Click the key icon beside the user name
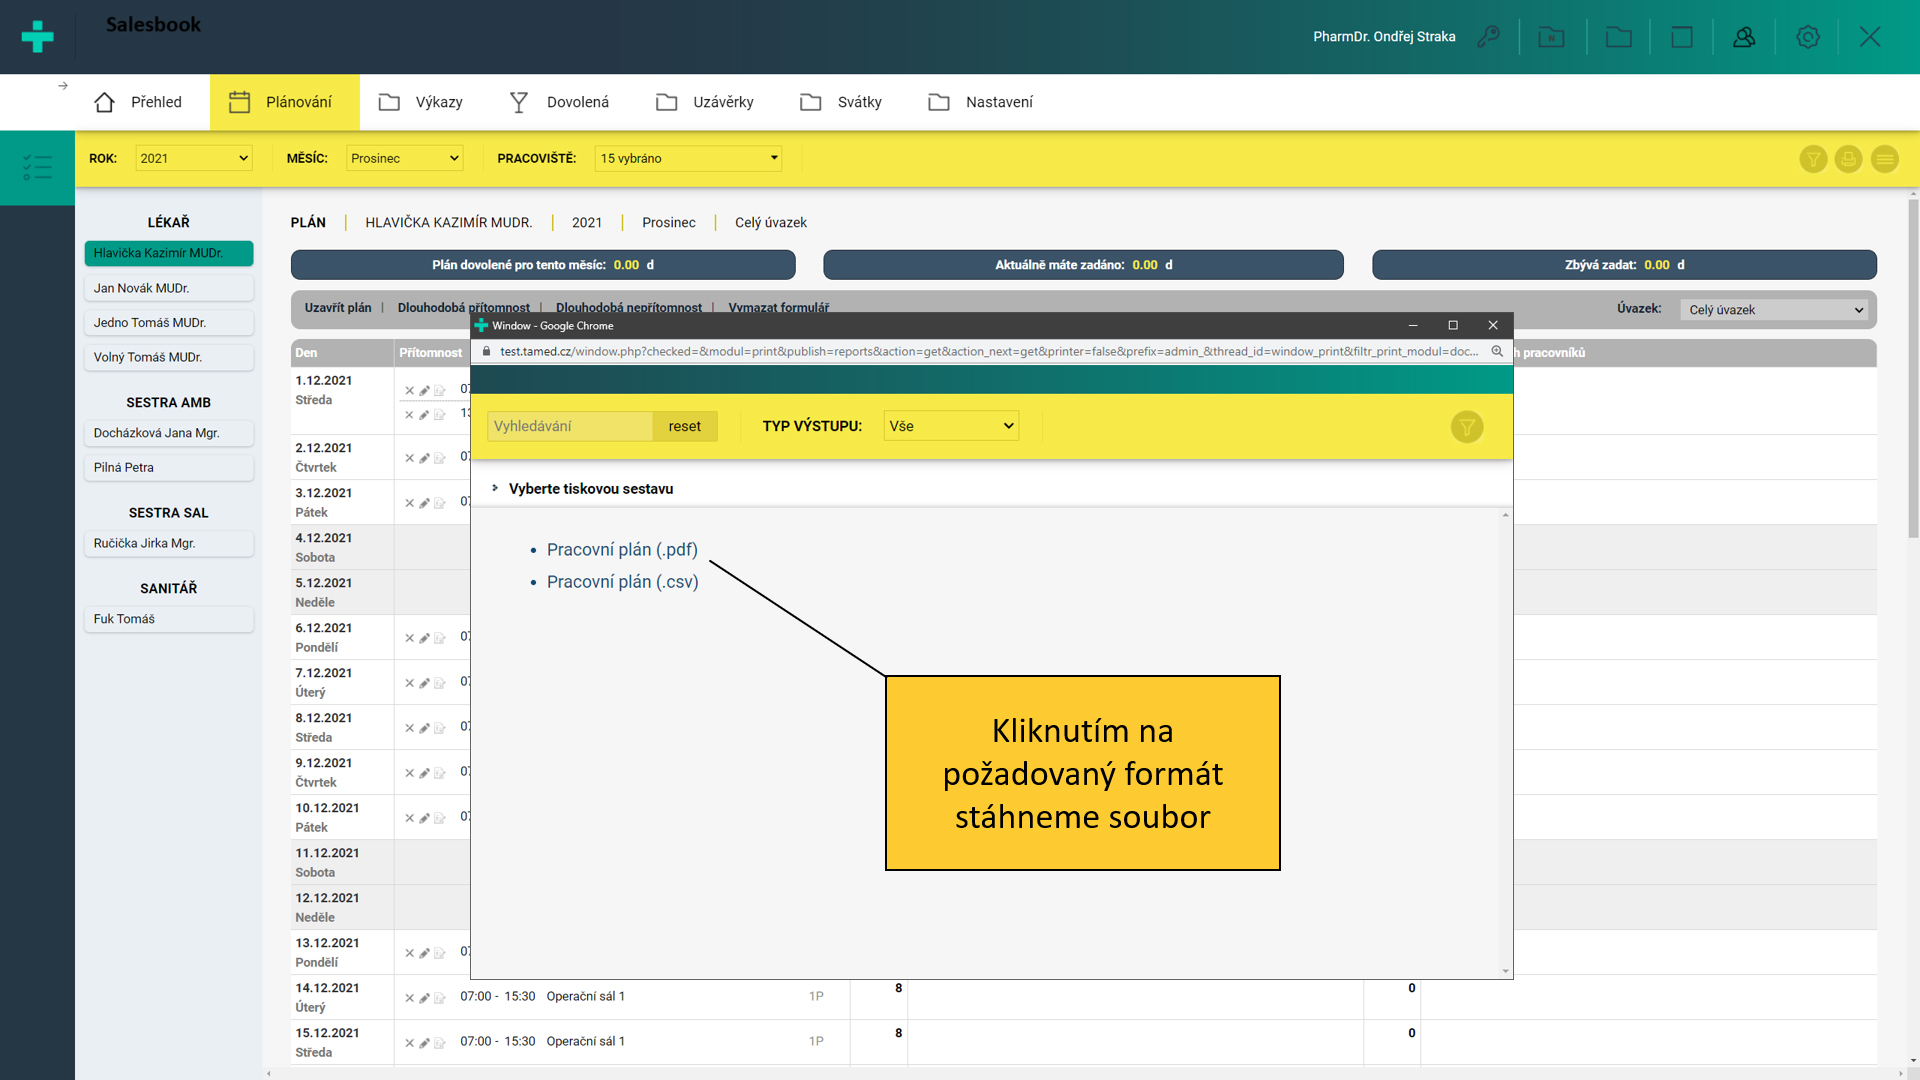Viewport: 1920px width, 1080px height. point(1489,37)
